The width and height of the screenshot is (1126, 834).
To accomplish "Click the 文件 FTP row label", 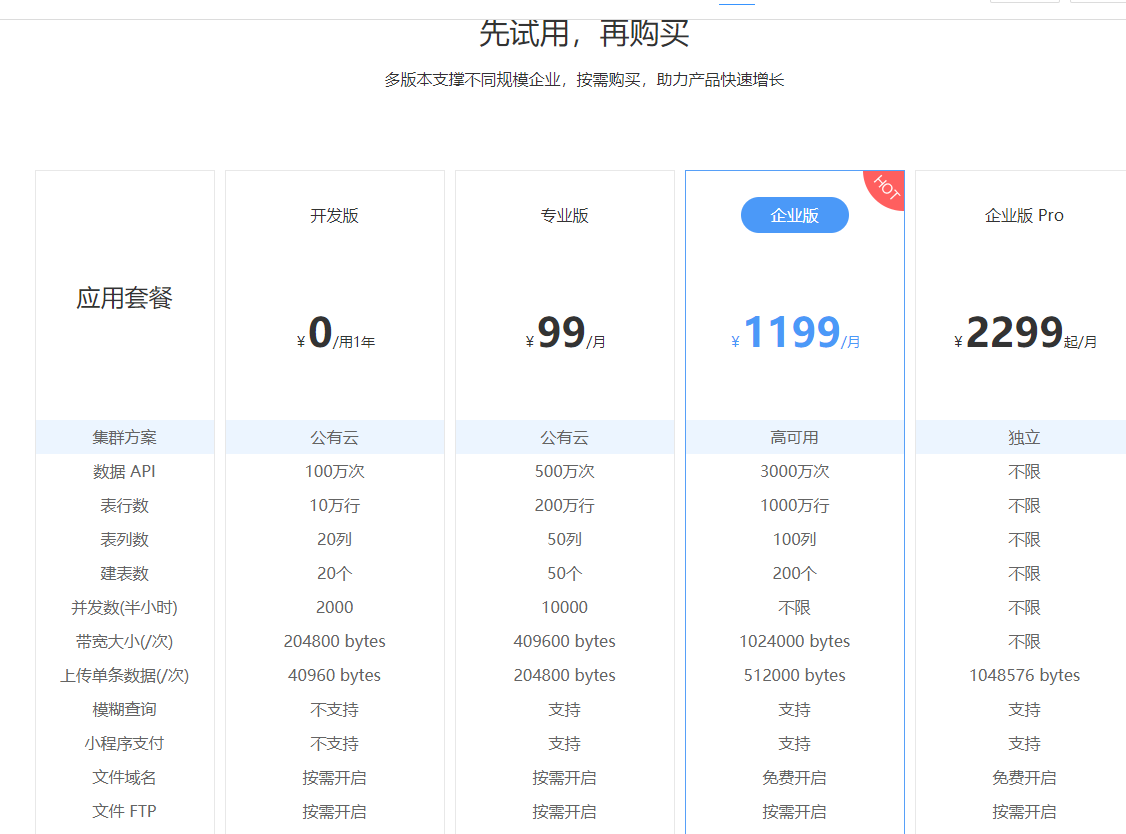I will (x=124, y=811).
